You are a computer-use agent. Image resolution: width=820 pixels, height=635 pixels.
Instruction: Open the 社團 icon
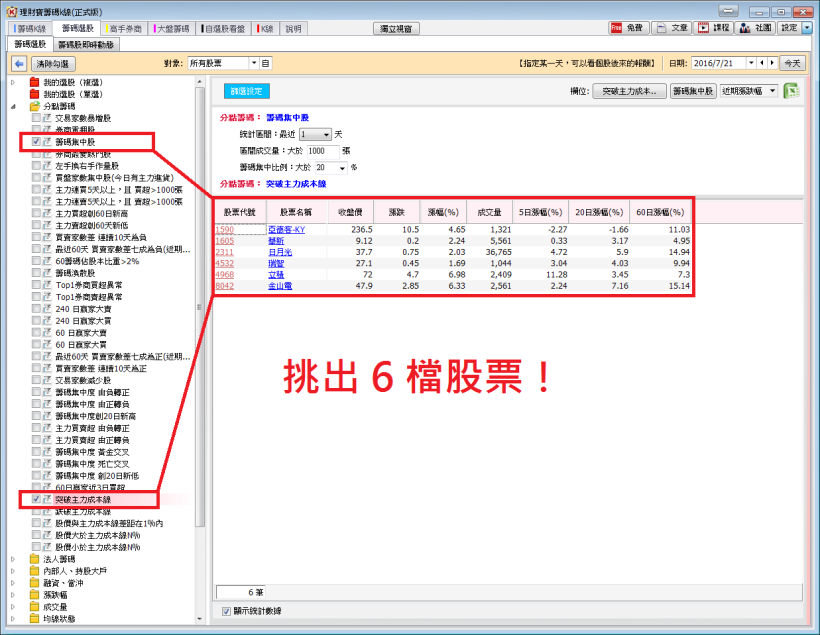click(x=745, y=27)
